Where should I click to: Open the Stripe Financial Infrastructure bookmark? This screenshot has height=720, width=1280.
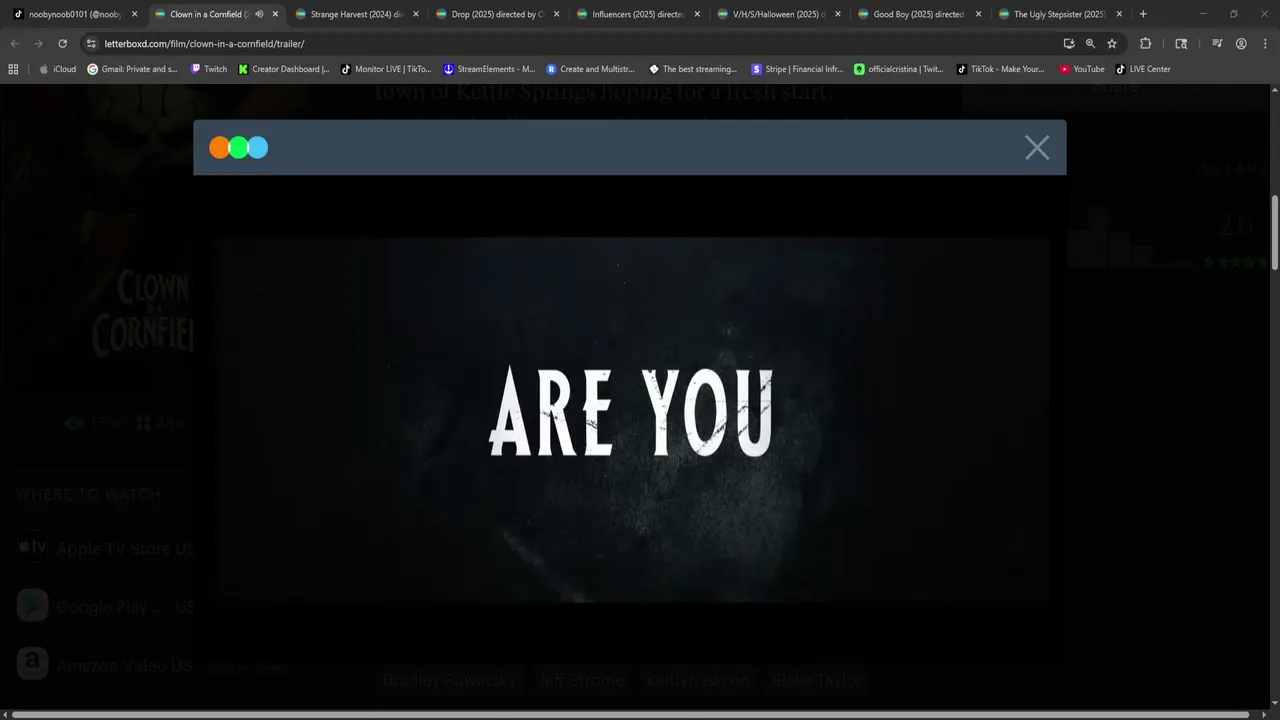coord(797,69)
